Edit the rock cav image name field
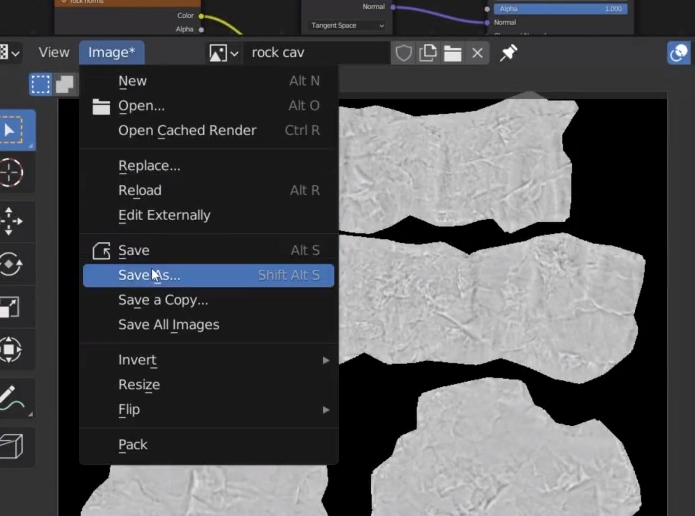695x516 pixels. (x=316, y=53)
